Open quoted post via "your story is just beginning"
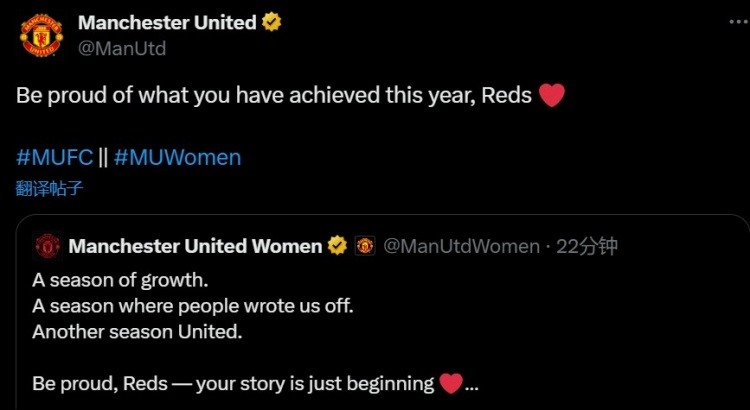The width and height of the screenshot is (750, 410). click(315, 383)
